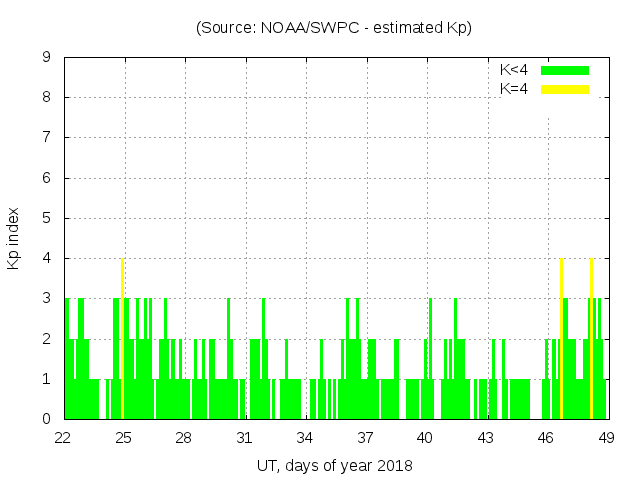This screenshot has width=640, height=480.
Task: Click the yellow K=4 legend swatch
Action: pyautogui.click(x=565, y=89)
